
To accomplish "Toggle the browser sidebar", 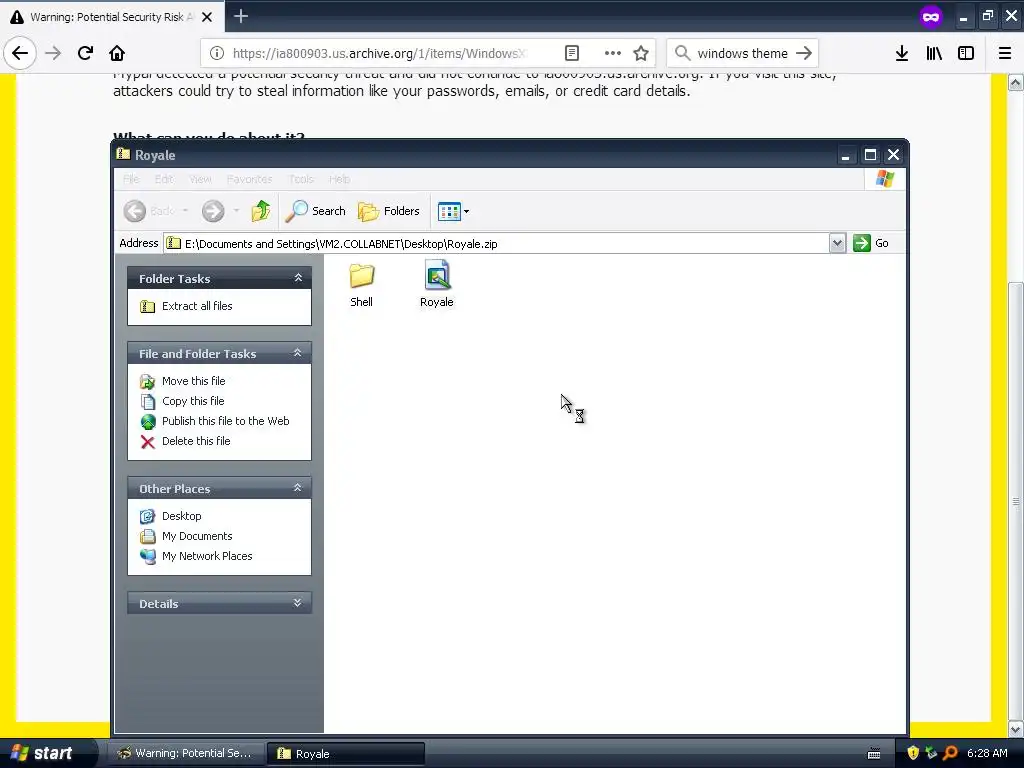I will click(966, 53).
